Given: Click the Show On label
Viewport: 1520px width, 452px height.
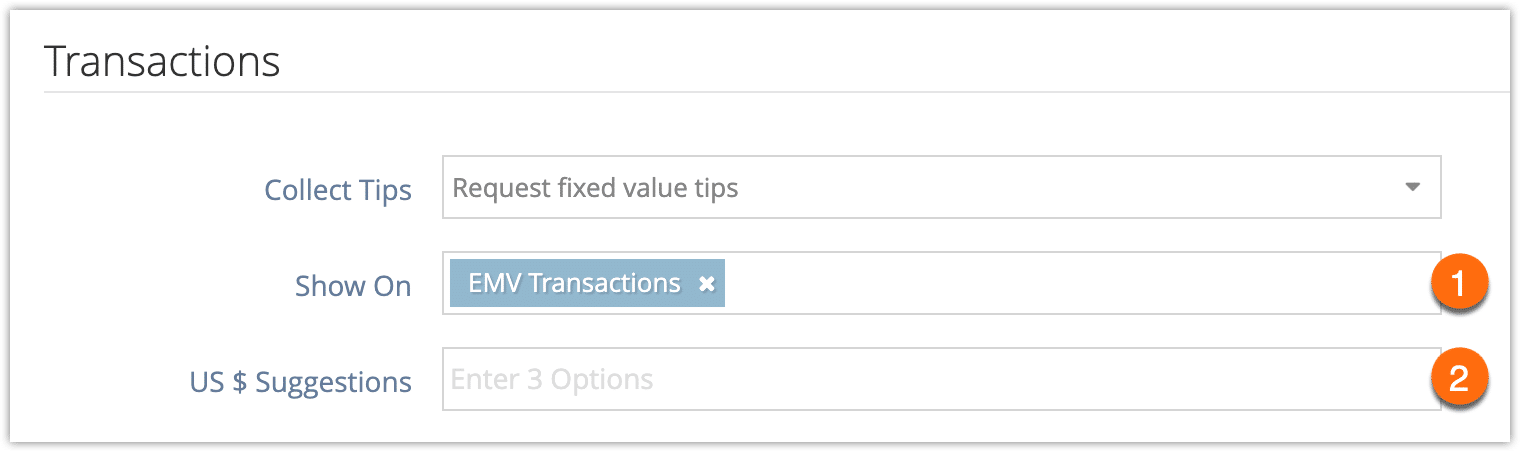Looking at the screenshot, I should click(353, 286).
